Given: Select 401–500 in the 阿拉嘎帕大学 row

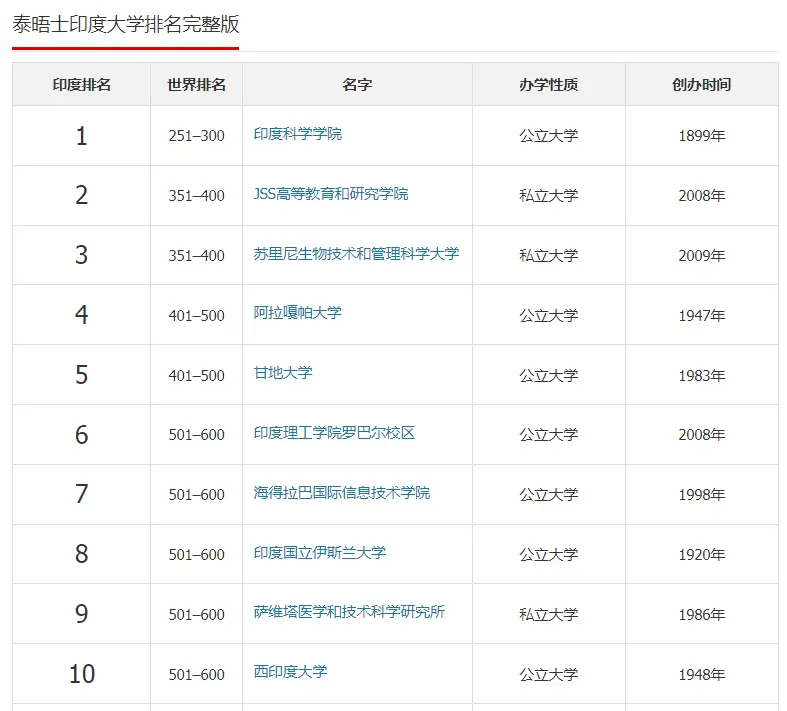Looking at the screenshot, I should tap(196, 316).
